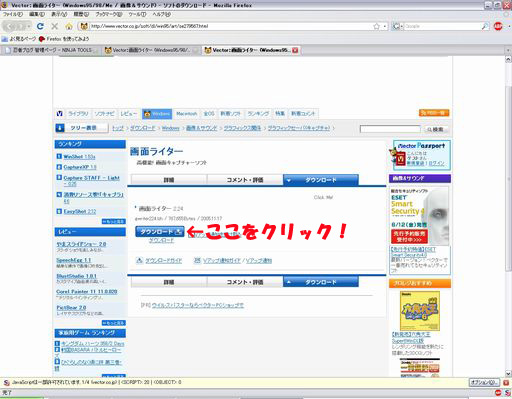Open the 表示 menu
Screen dimensions: 512x399
pyautogui.click(x=59, y=14)
